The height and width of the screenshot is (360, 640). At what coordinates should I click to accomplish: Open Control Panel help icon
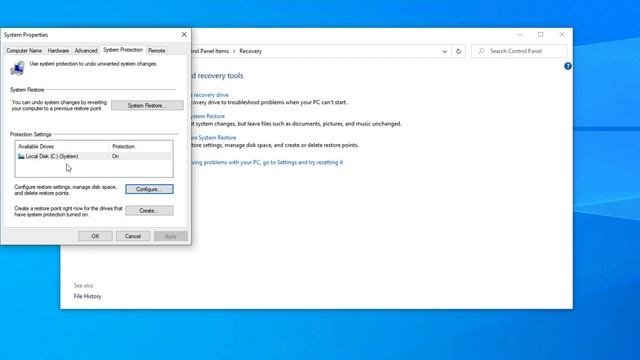(568, 66)
